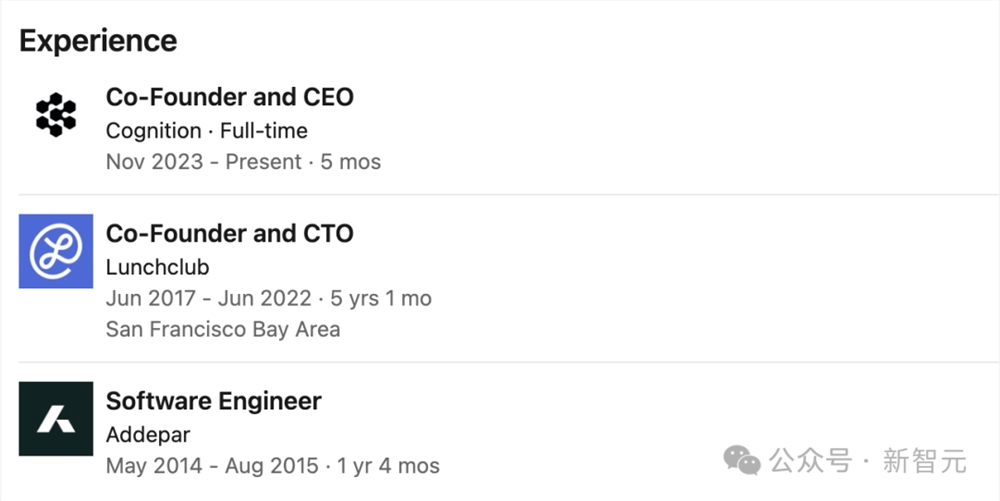The width and height of the screenshot is (1000, 501).
Task: Click the Experience section heading
Action: point(98,41)
